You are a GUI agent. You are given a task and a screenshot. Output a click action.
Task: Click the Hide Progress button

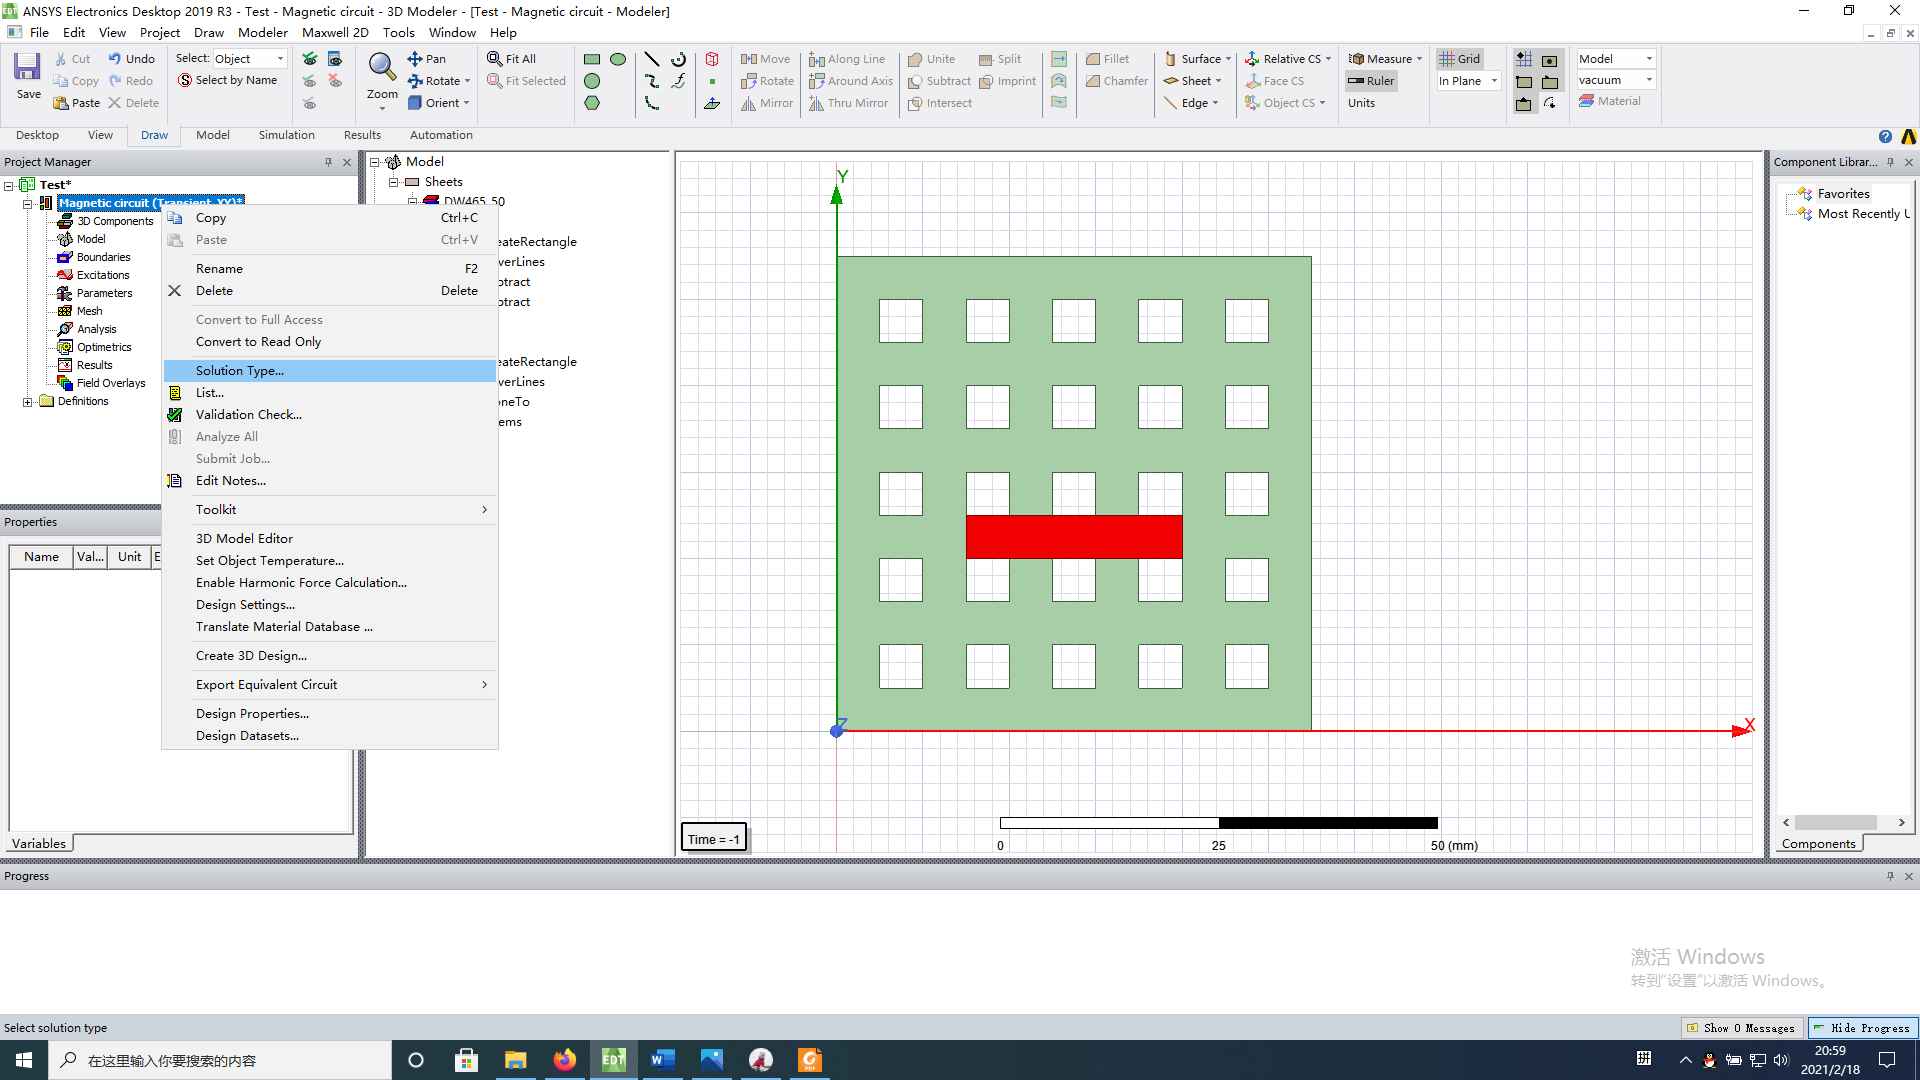1862,1027
